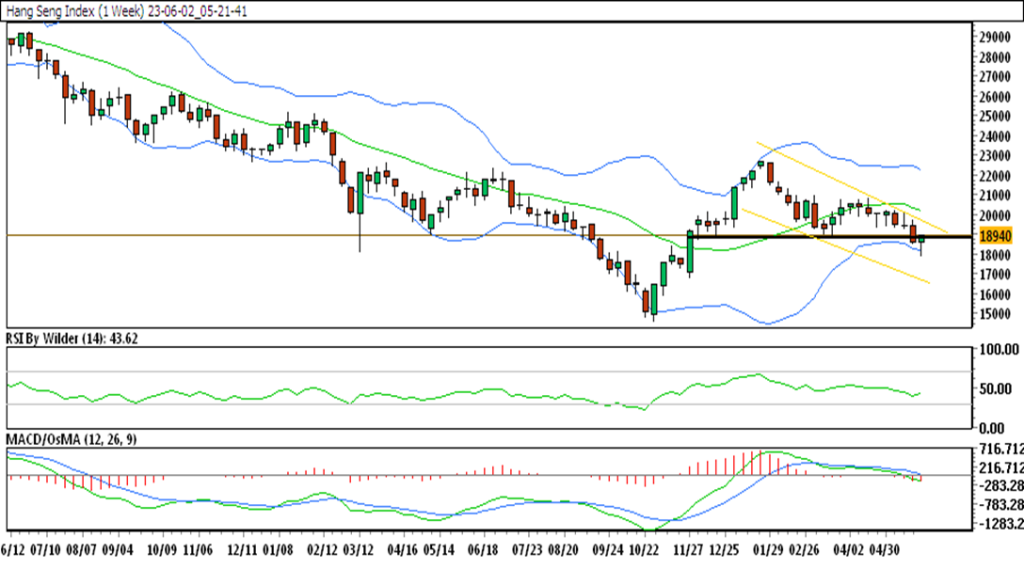Click the MACD -283.28 scale value

[x=1001, y=486]
